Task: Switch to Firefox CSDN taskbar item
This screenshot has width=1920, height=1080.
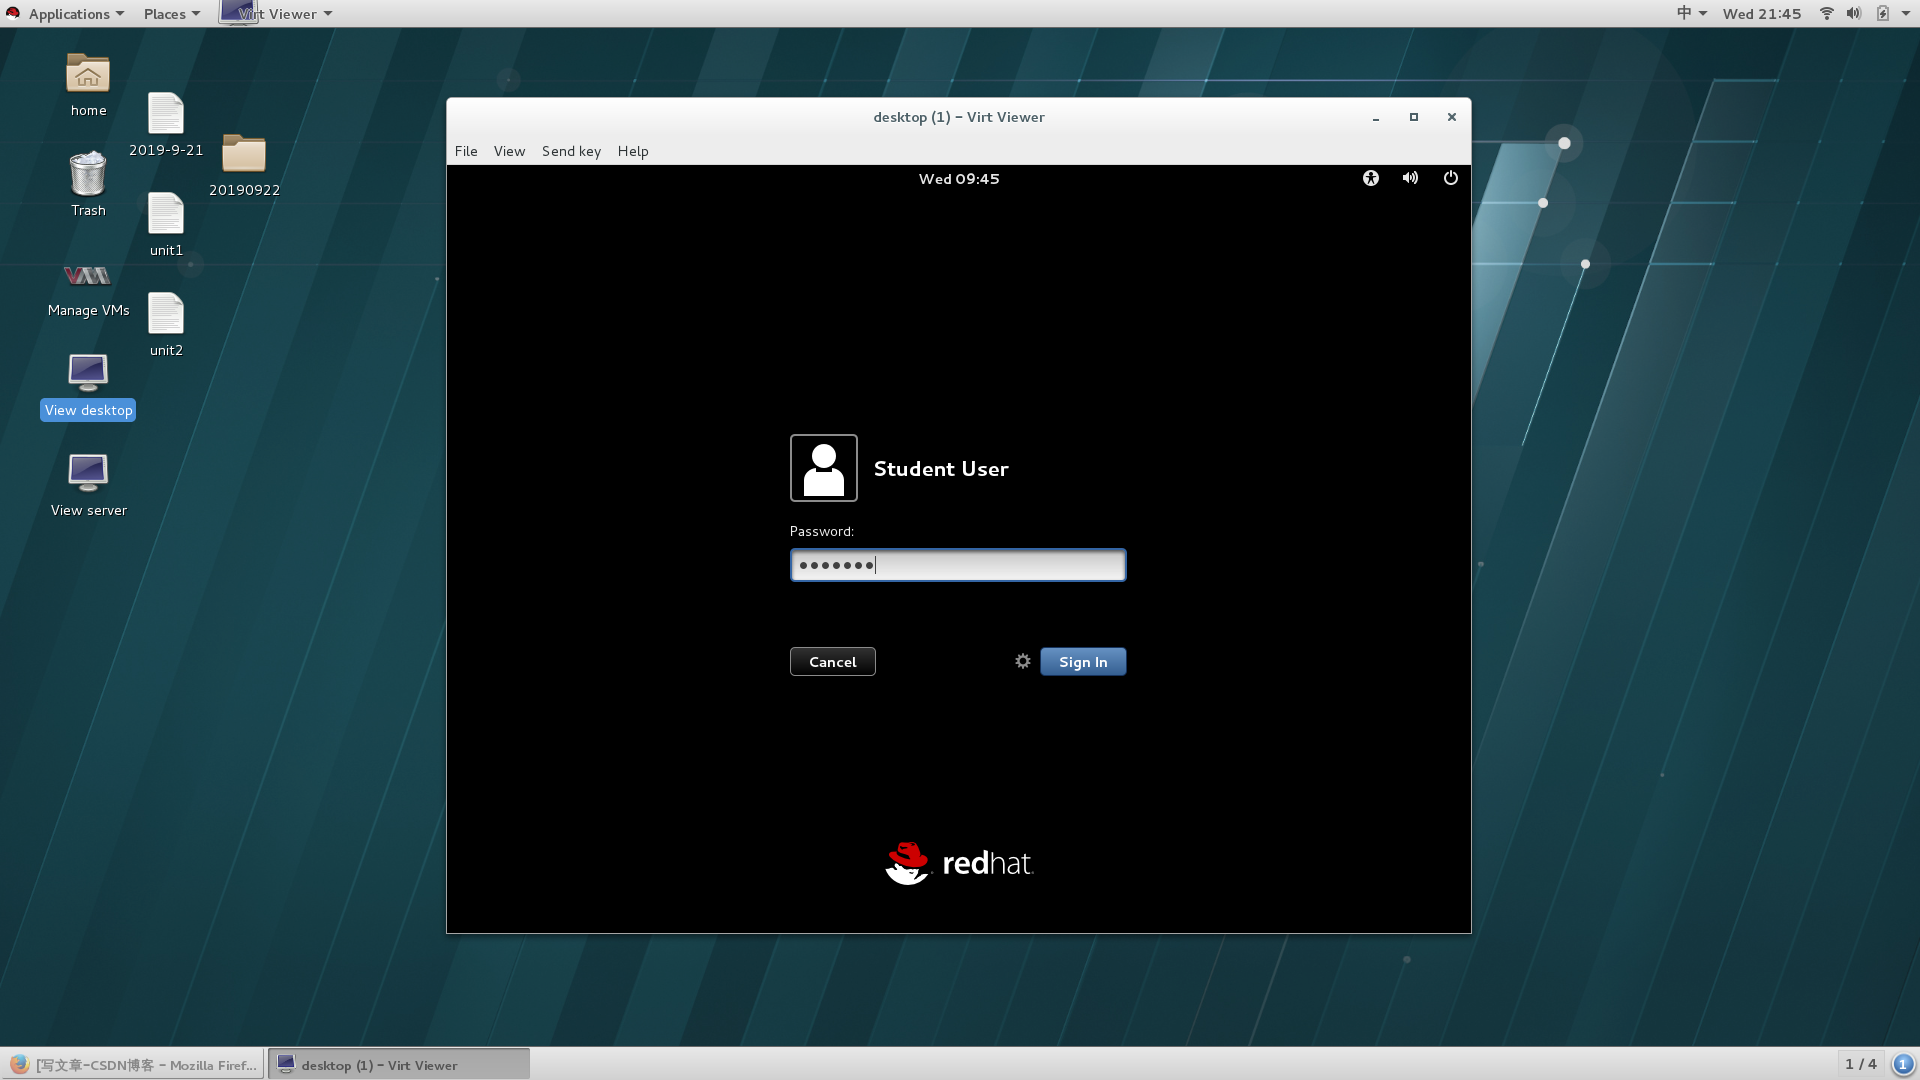Action: (x=134, y=1064)
